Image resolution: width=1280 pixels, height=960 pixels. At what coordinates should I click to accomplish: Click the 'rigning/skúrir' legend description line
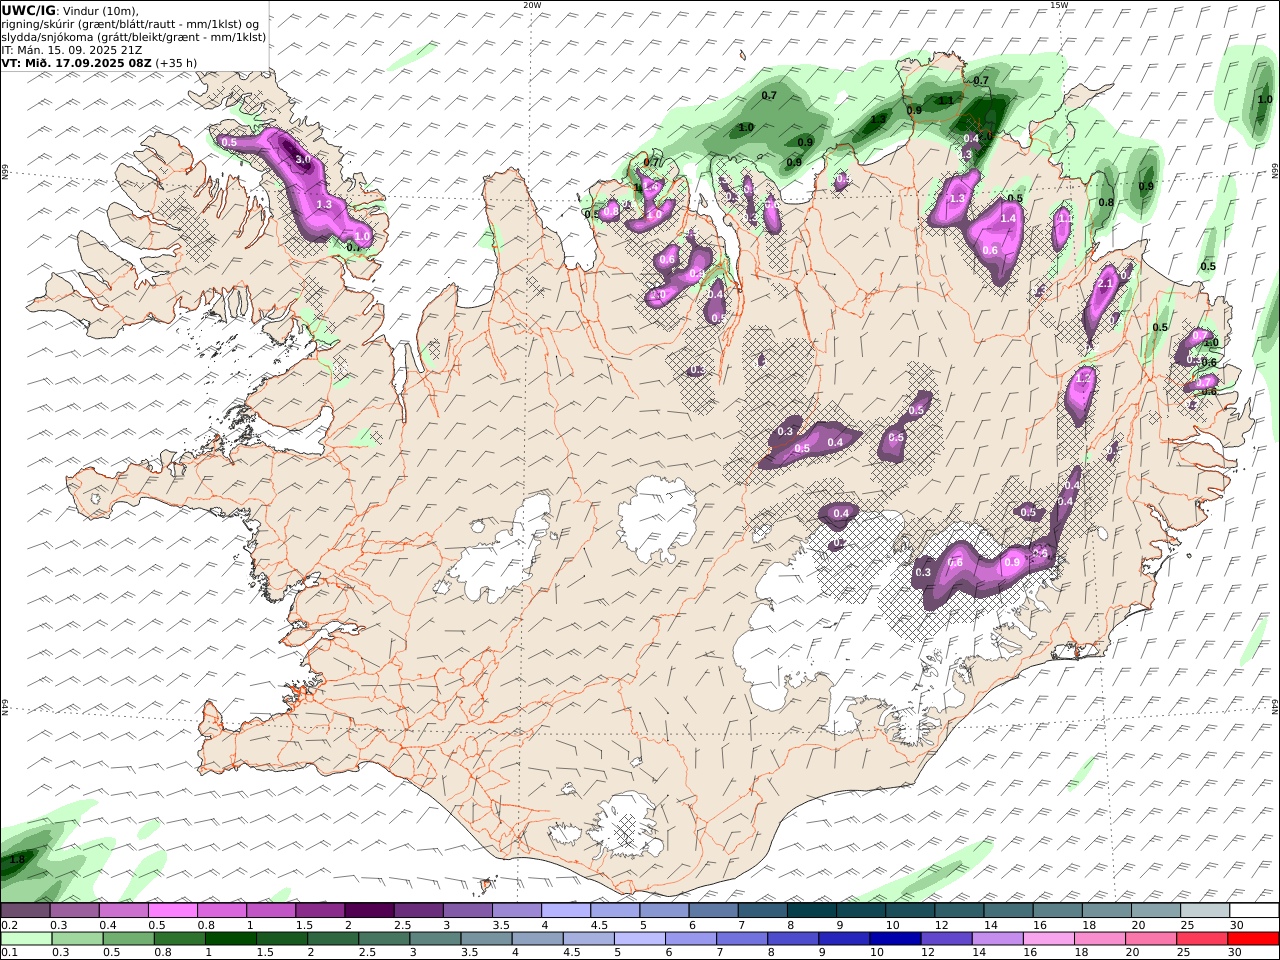click(130, 23)
